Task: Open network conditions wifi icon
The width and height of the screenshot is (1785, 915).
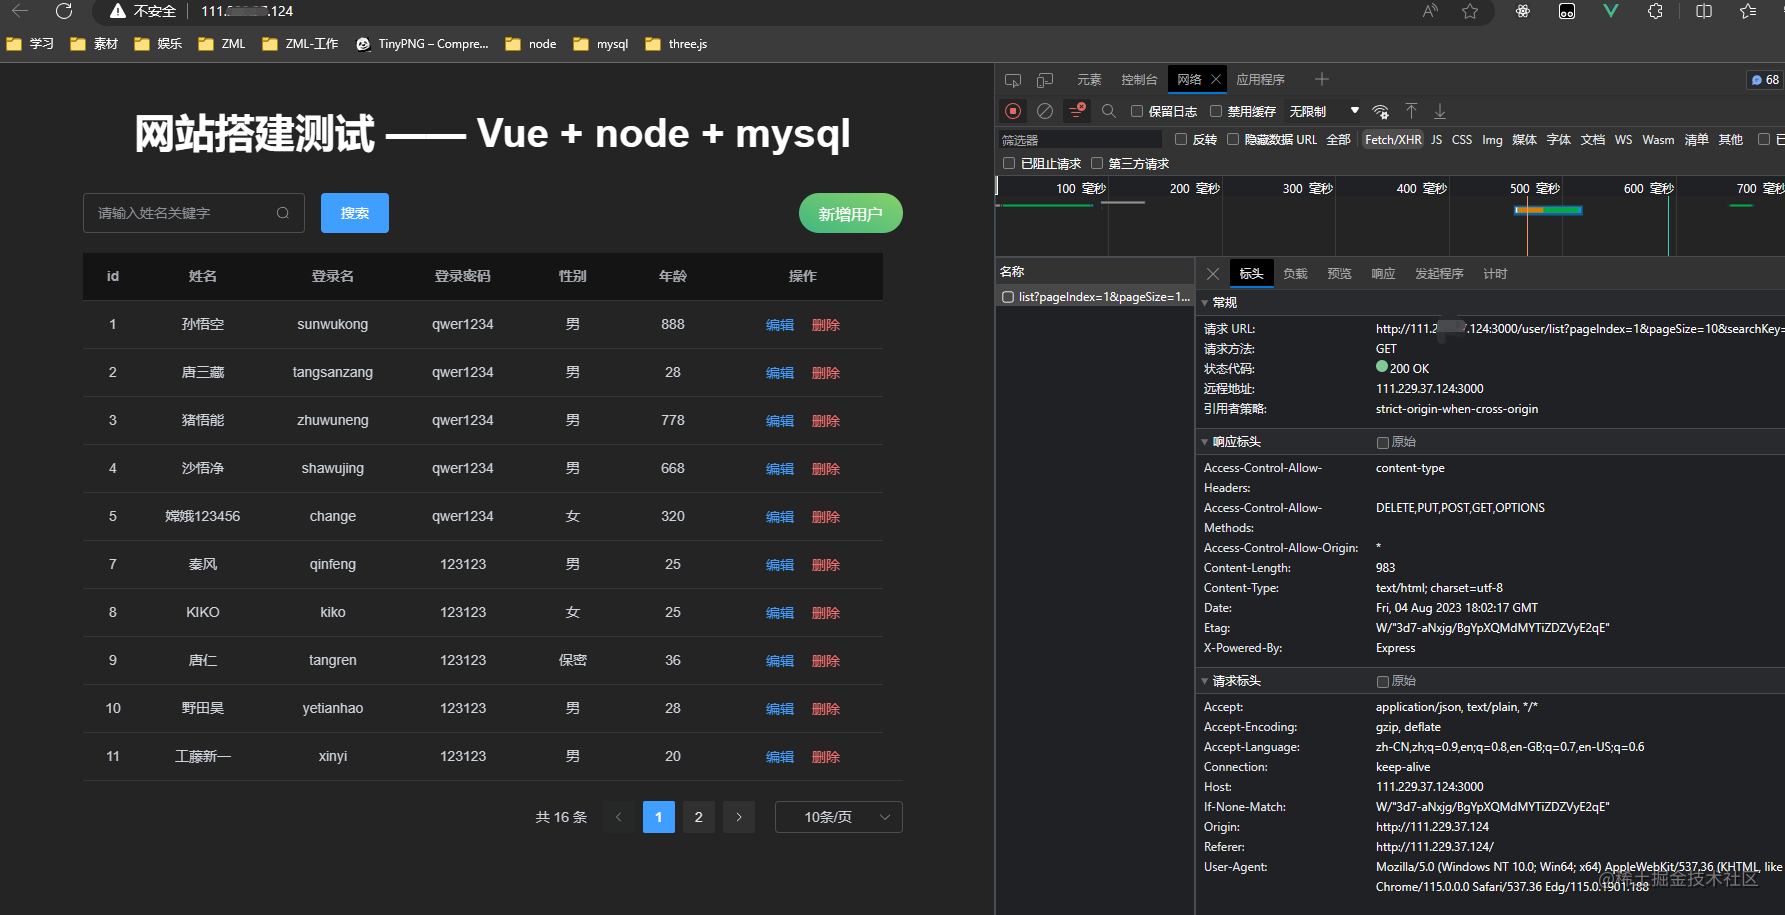Action: tap(1380, 111)
